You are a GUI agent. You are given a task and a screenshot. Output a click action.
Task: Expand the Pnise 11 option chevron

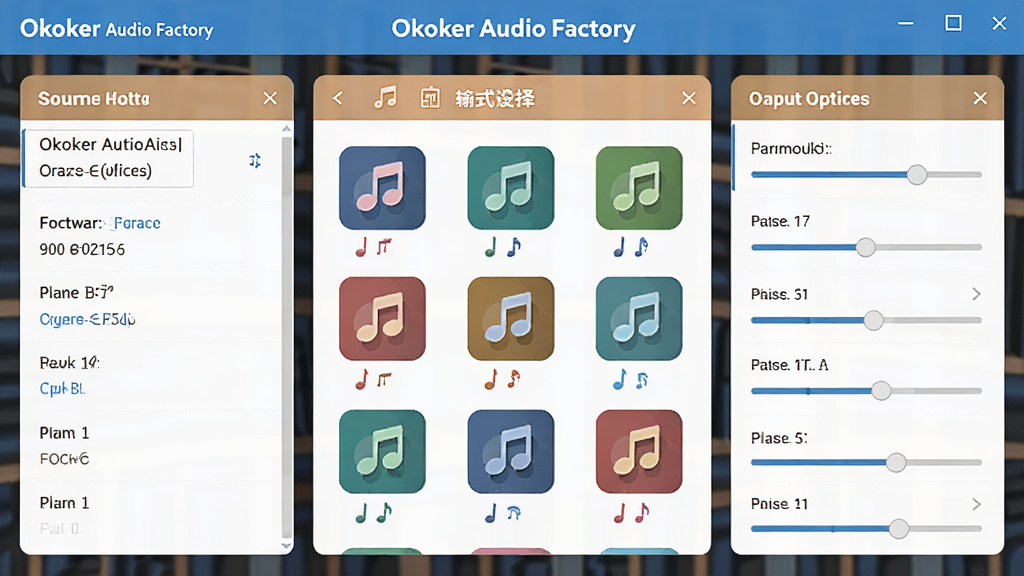pos(976,504)
